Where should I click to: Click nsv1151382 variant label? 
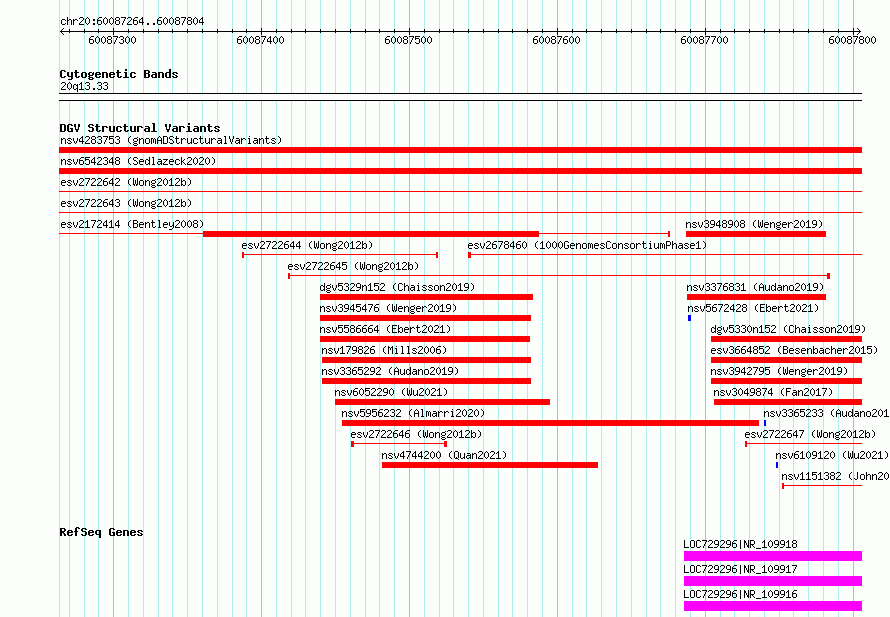click(836, 476)
